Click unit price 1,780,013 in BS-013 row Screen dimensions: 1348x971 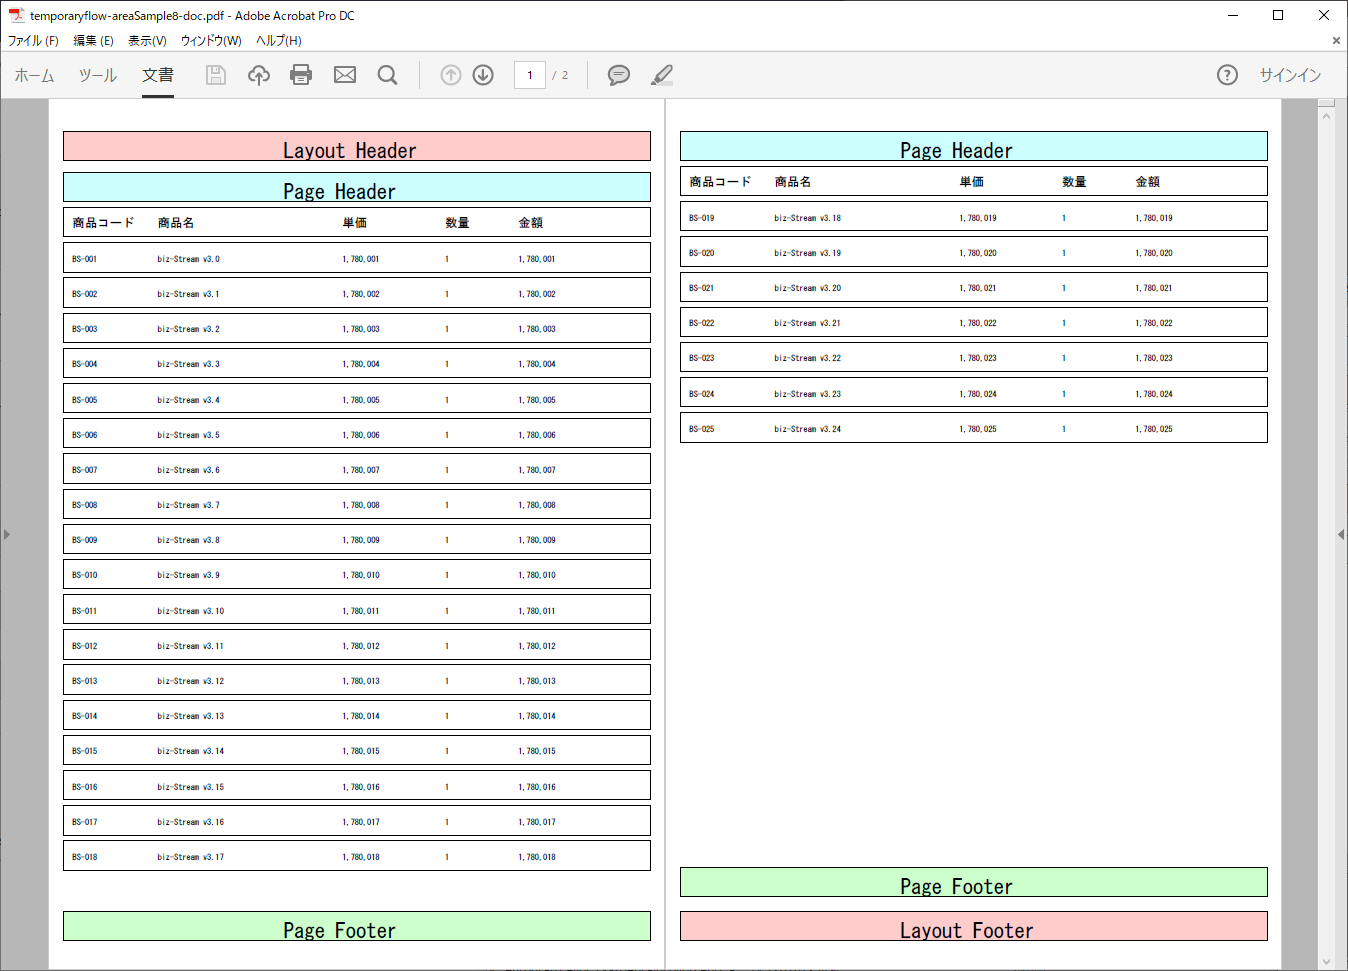361,681
